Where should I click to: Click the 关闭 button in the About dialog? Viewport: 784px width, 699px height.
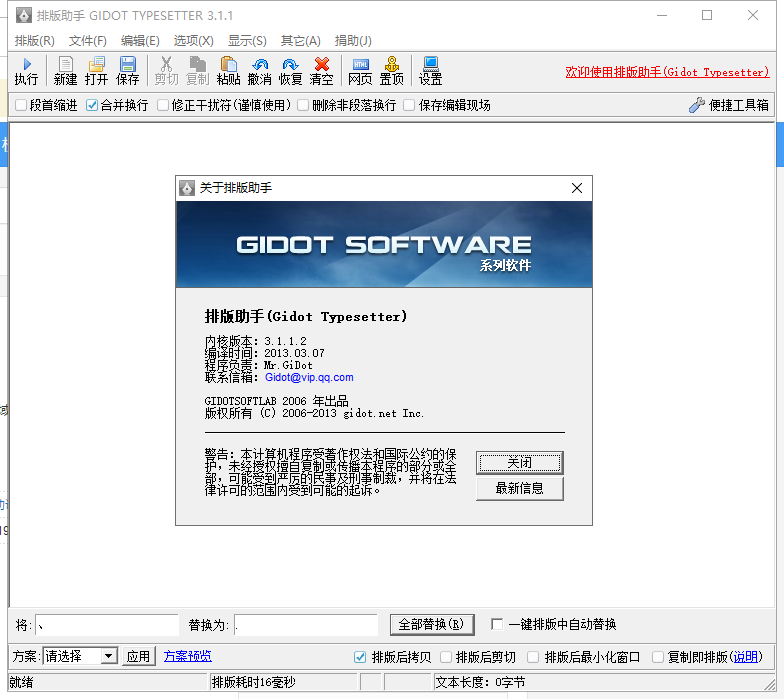(519, 462)
